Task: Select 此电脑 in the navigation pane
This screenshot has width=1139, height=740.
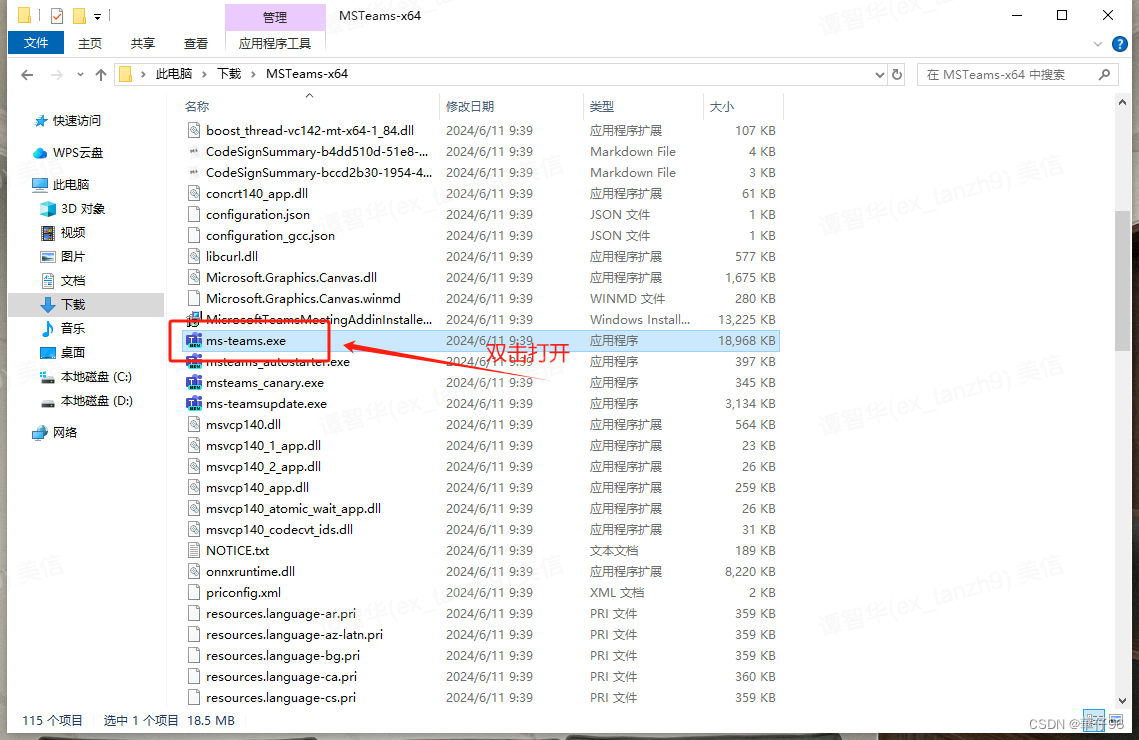Action: (x=71, y=184)
